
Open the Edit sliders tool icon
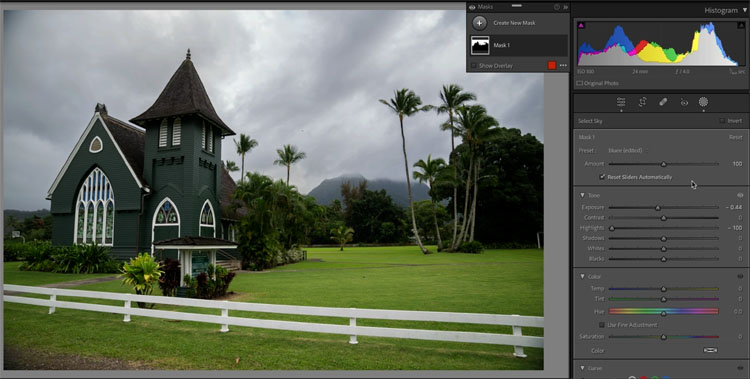(621, 102)
